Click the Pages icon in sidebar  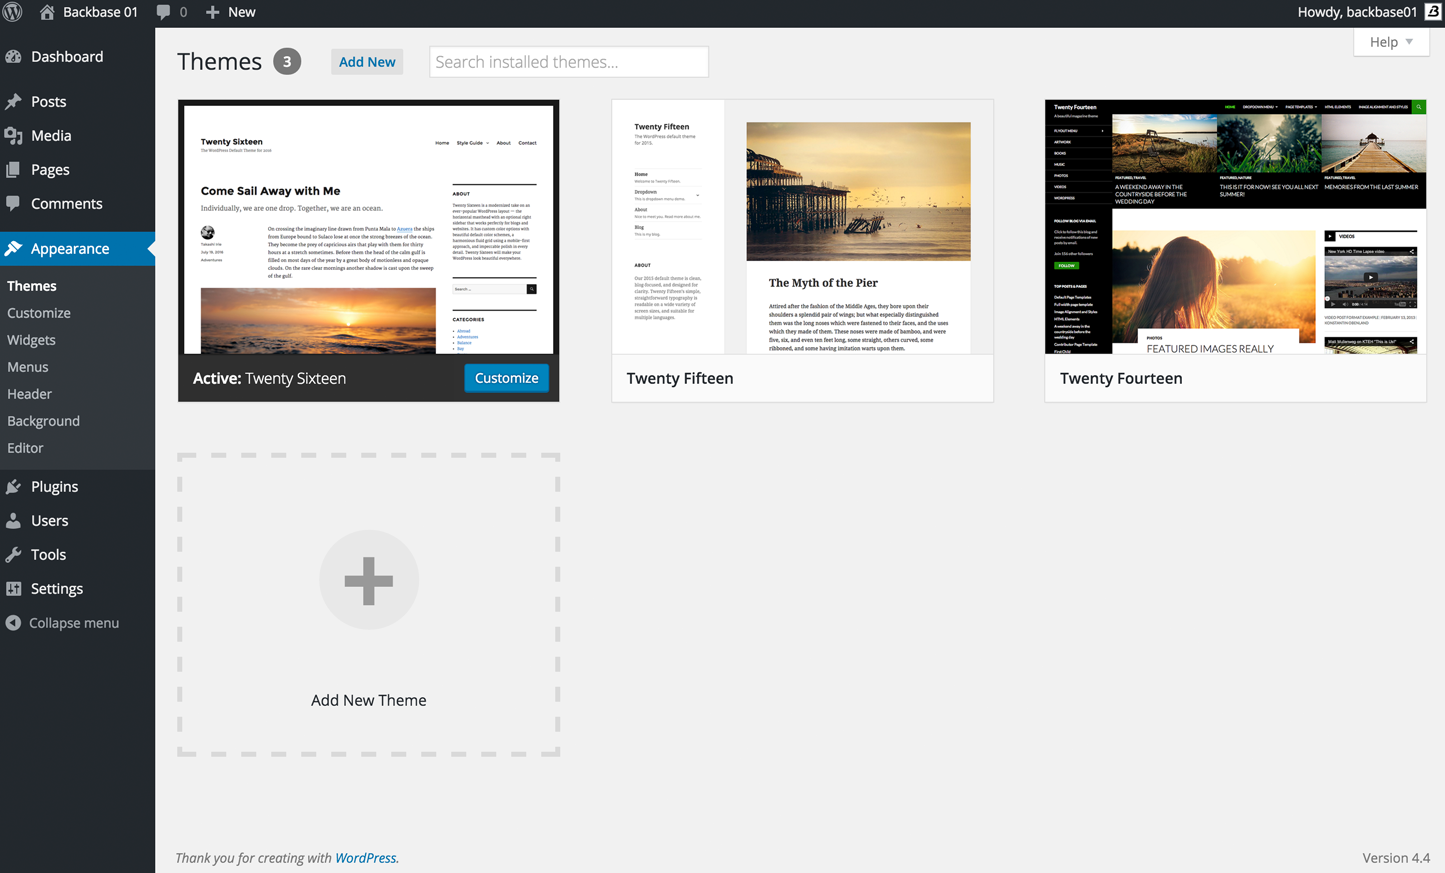14,170
